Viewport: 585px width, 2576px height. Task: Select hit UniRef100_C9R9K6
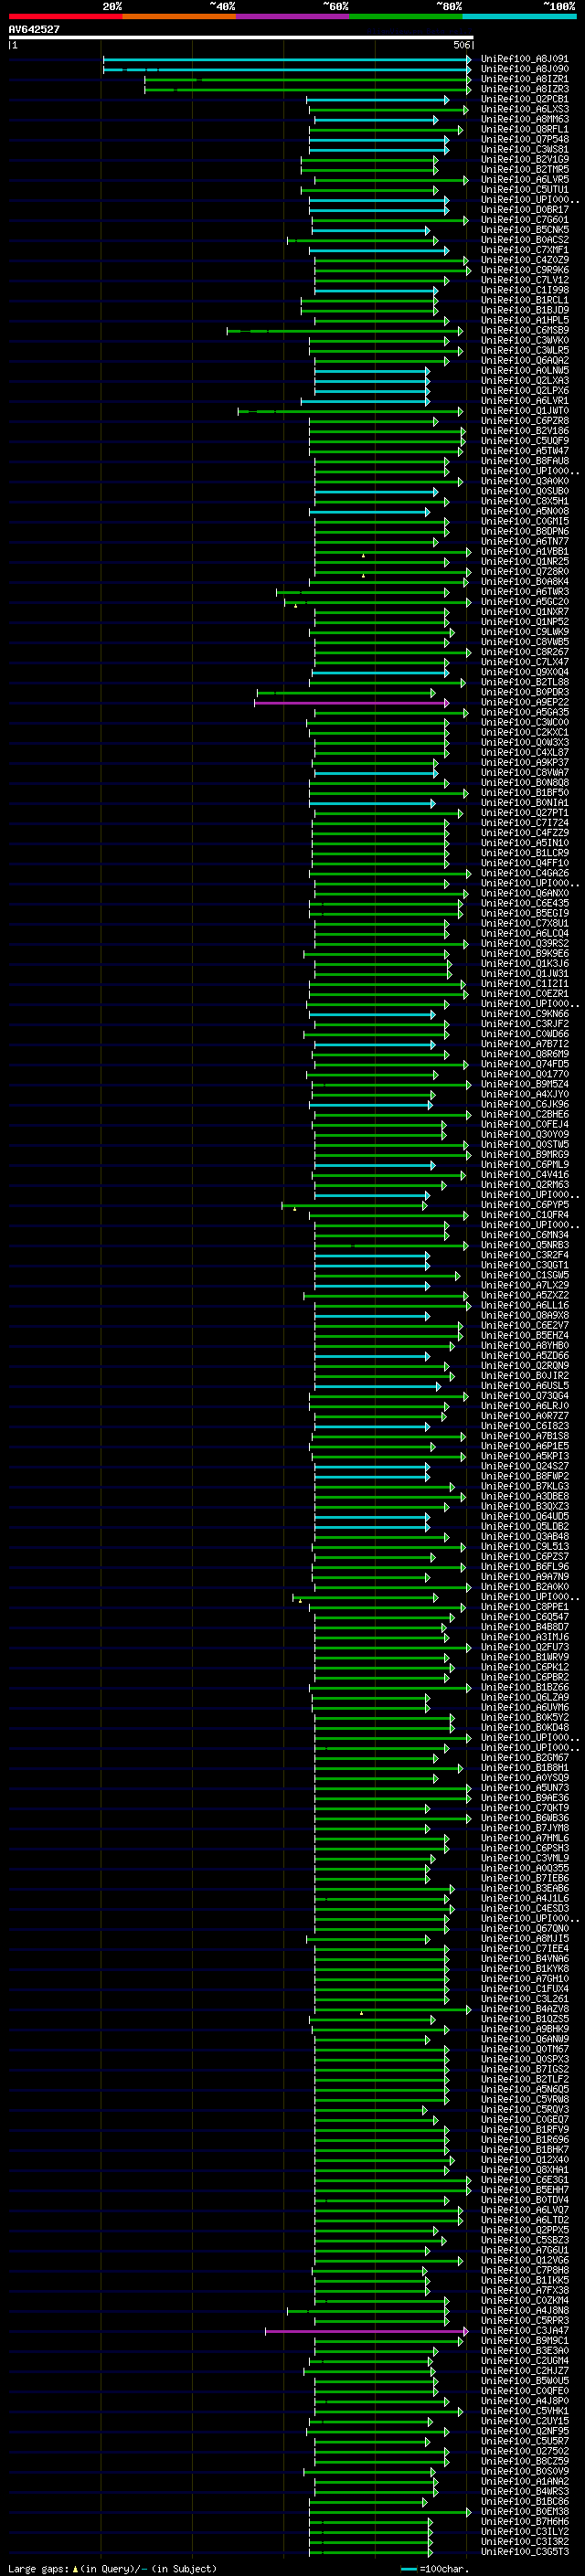524,270
